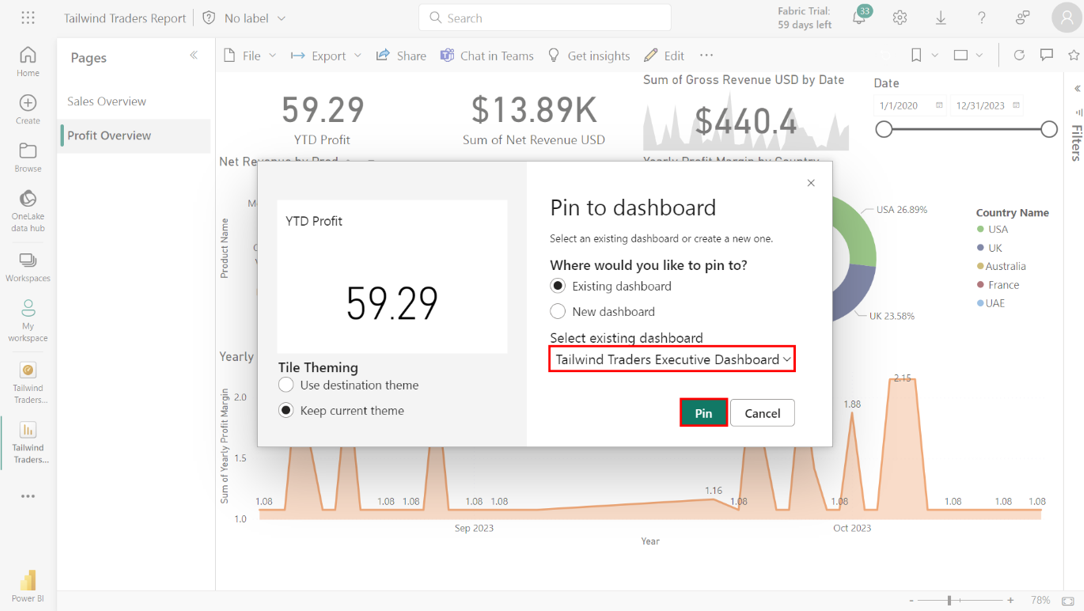Open the app launcher waffle icon
Viewport: 1084px width, 611px height.
28,18
